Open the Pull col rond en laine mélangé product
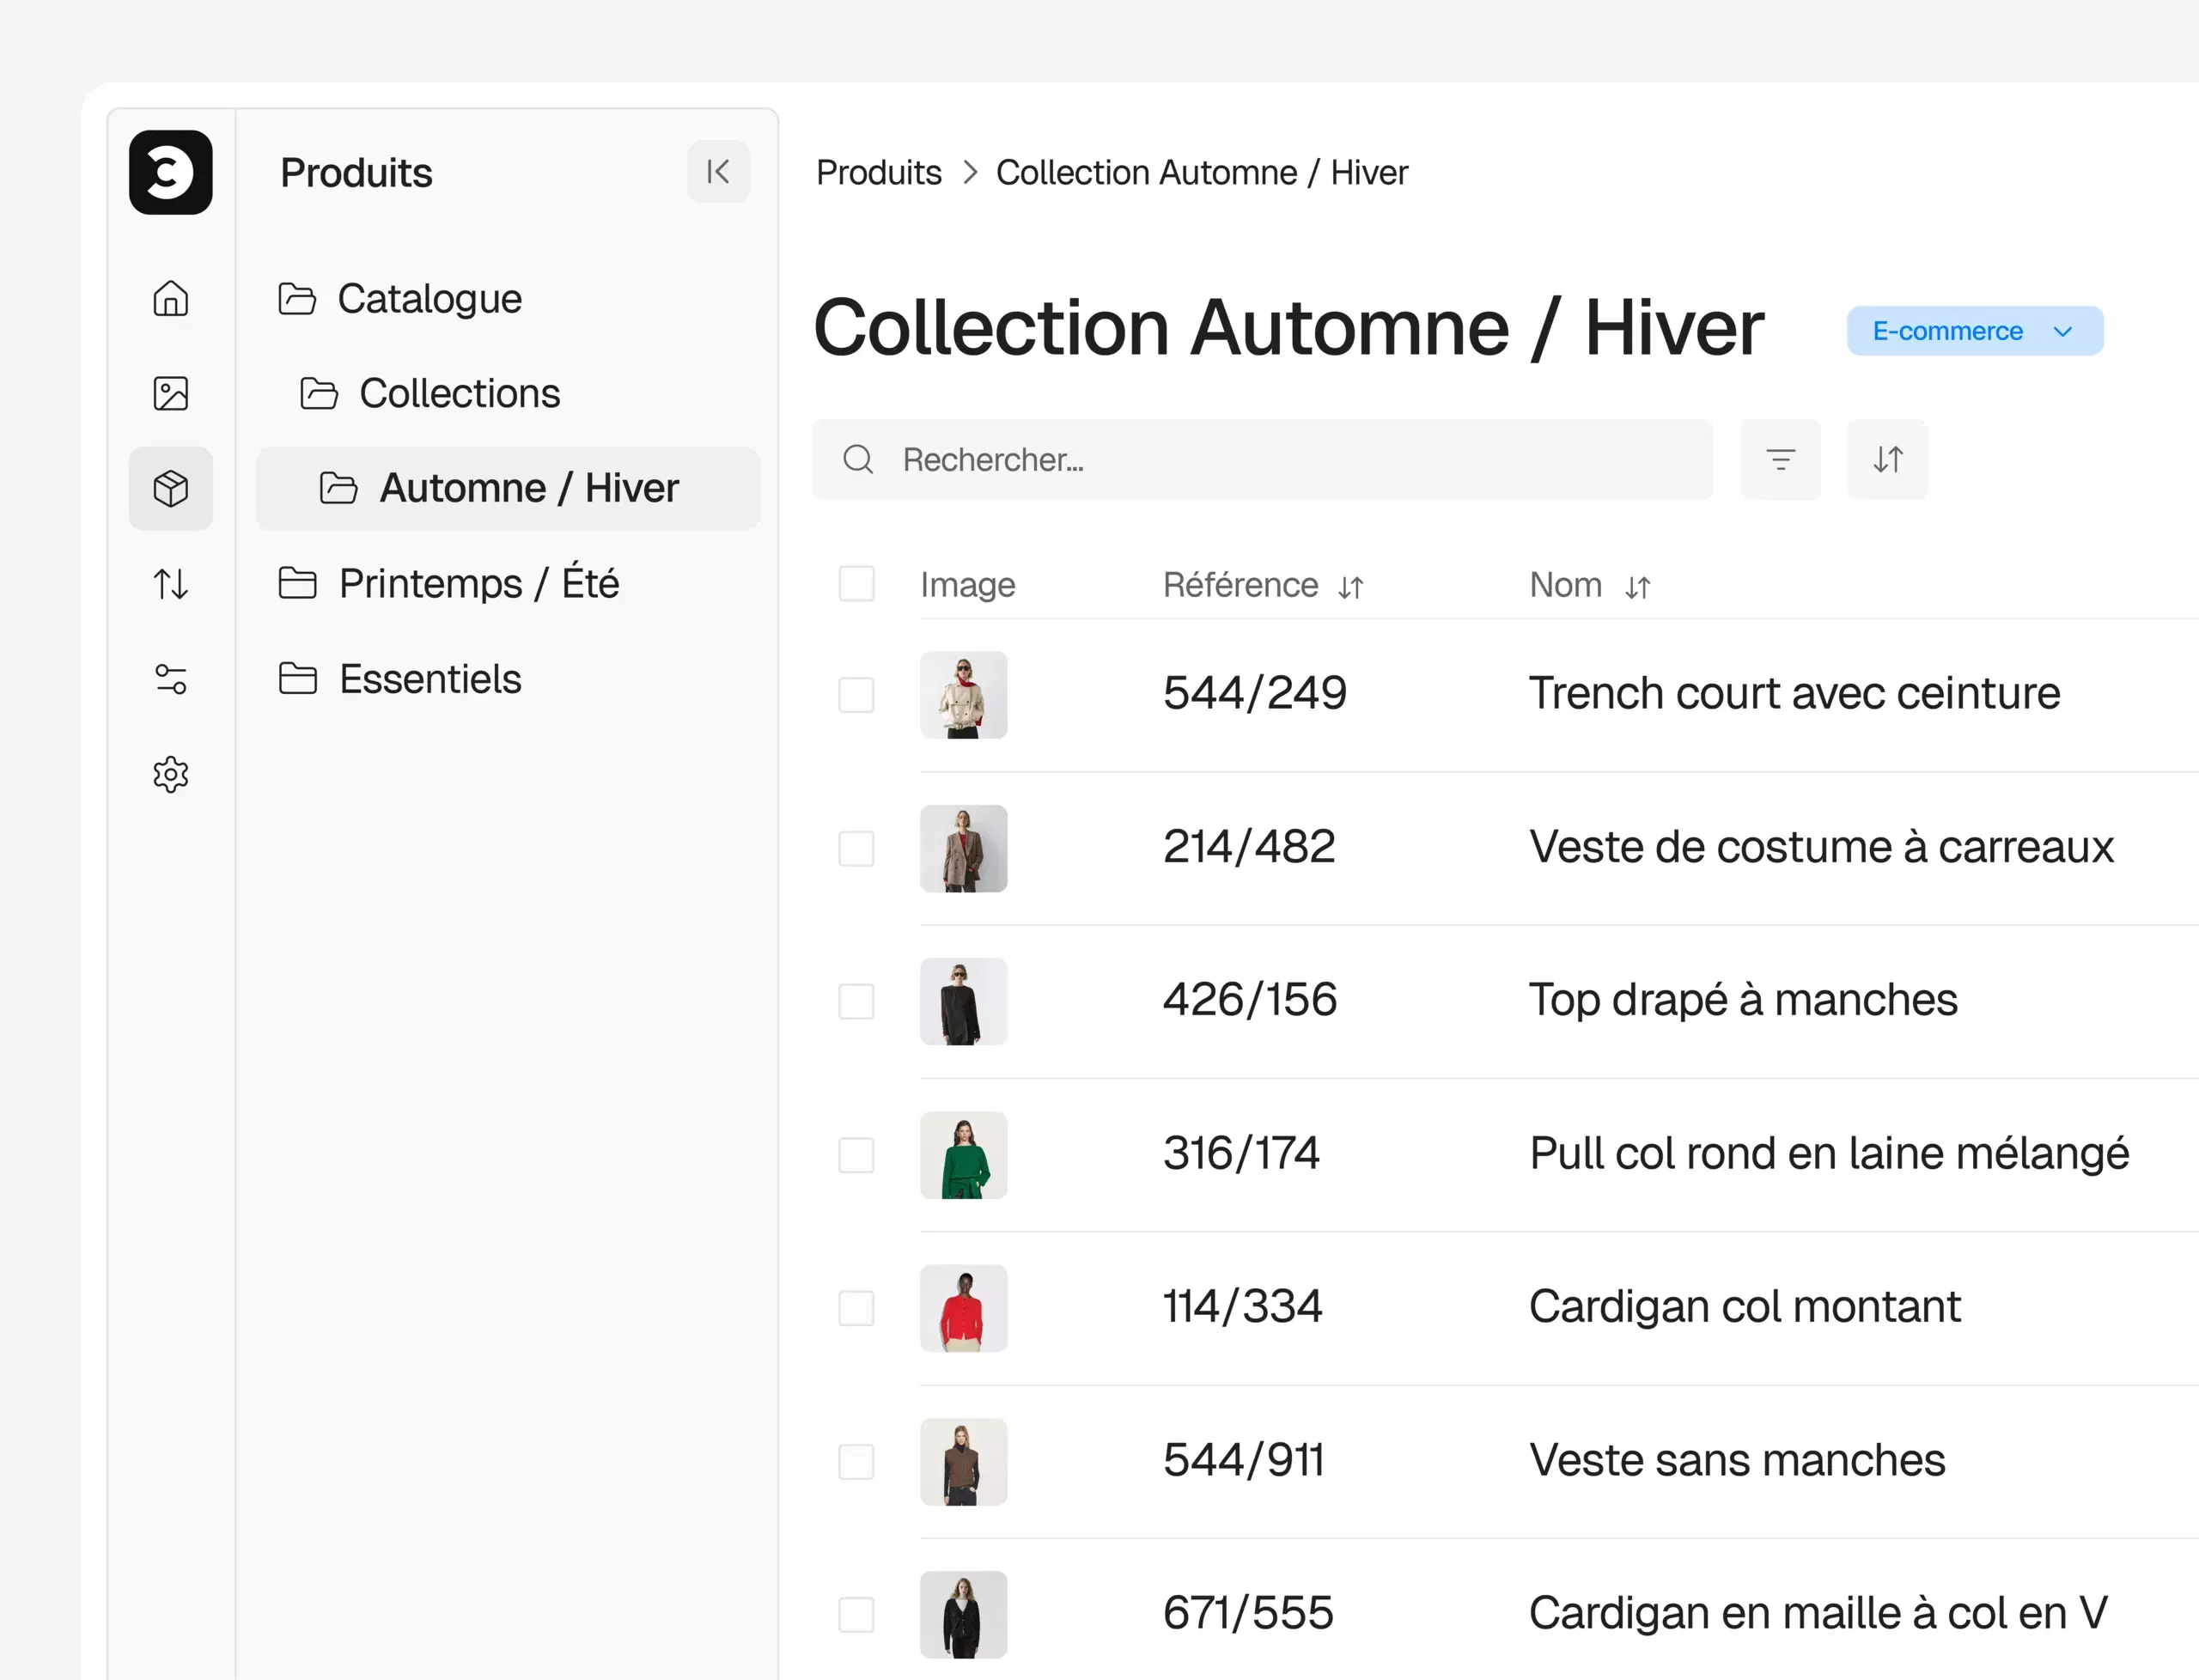Image resolution: width=2199 pixels, height=1680 pixels. 1828,1153
